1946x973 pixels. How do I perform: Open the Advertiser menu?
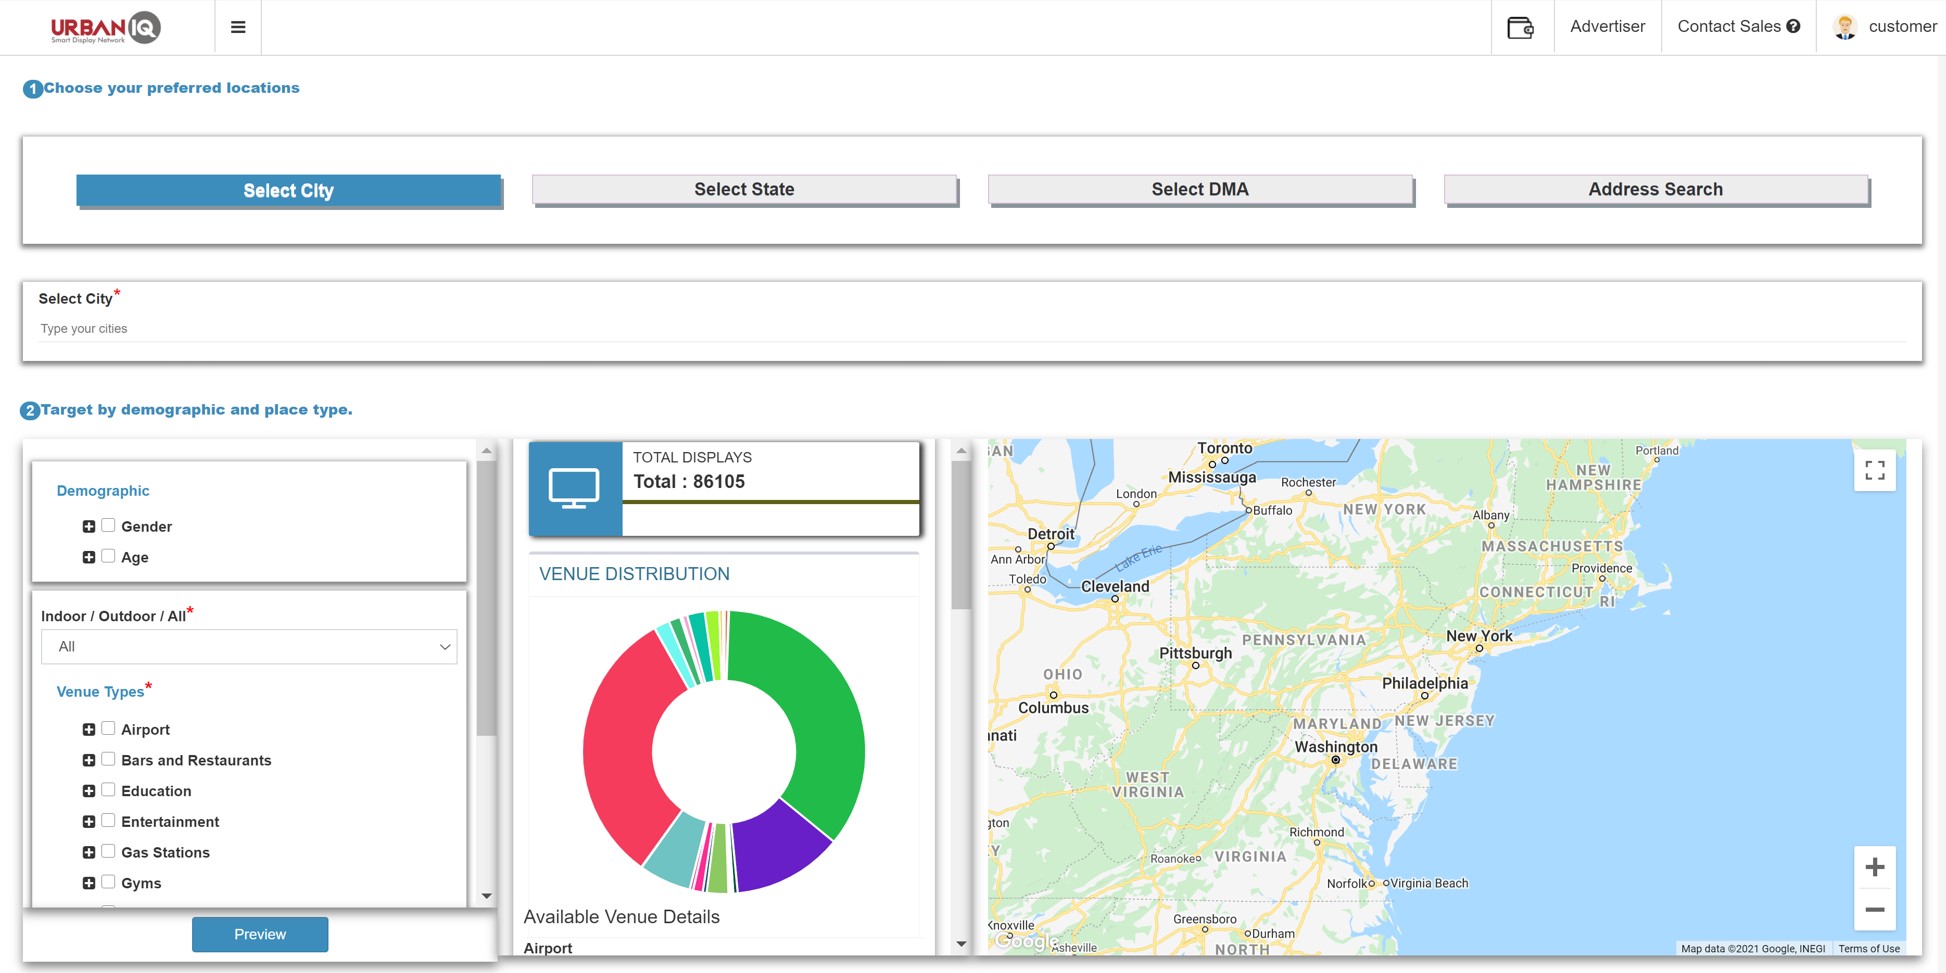tap(1607, 26)
